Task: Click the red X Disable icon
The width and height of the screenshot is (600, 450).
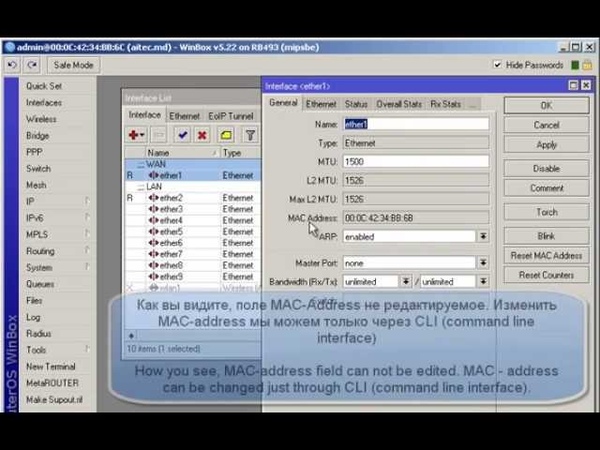Action: (202, 134)
